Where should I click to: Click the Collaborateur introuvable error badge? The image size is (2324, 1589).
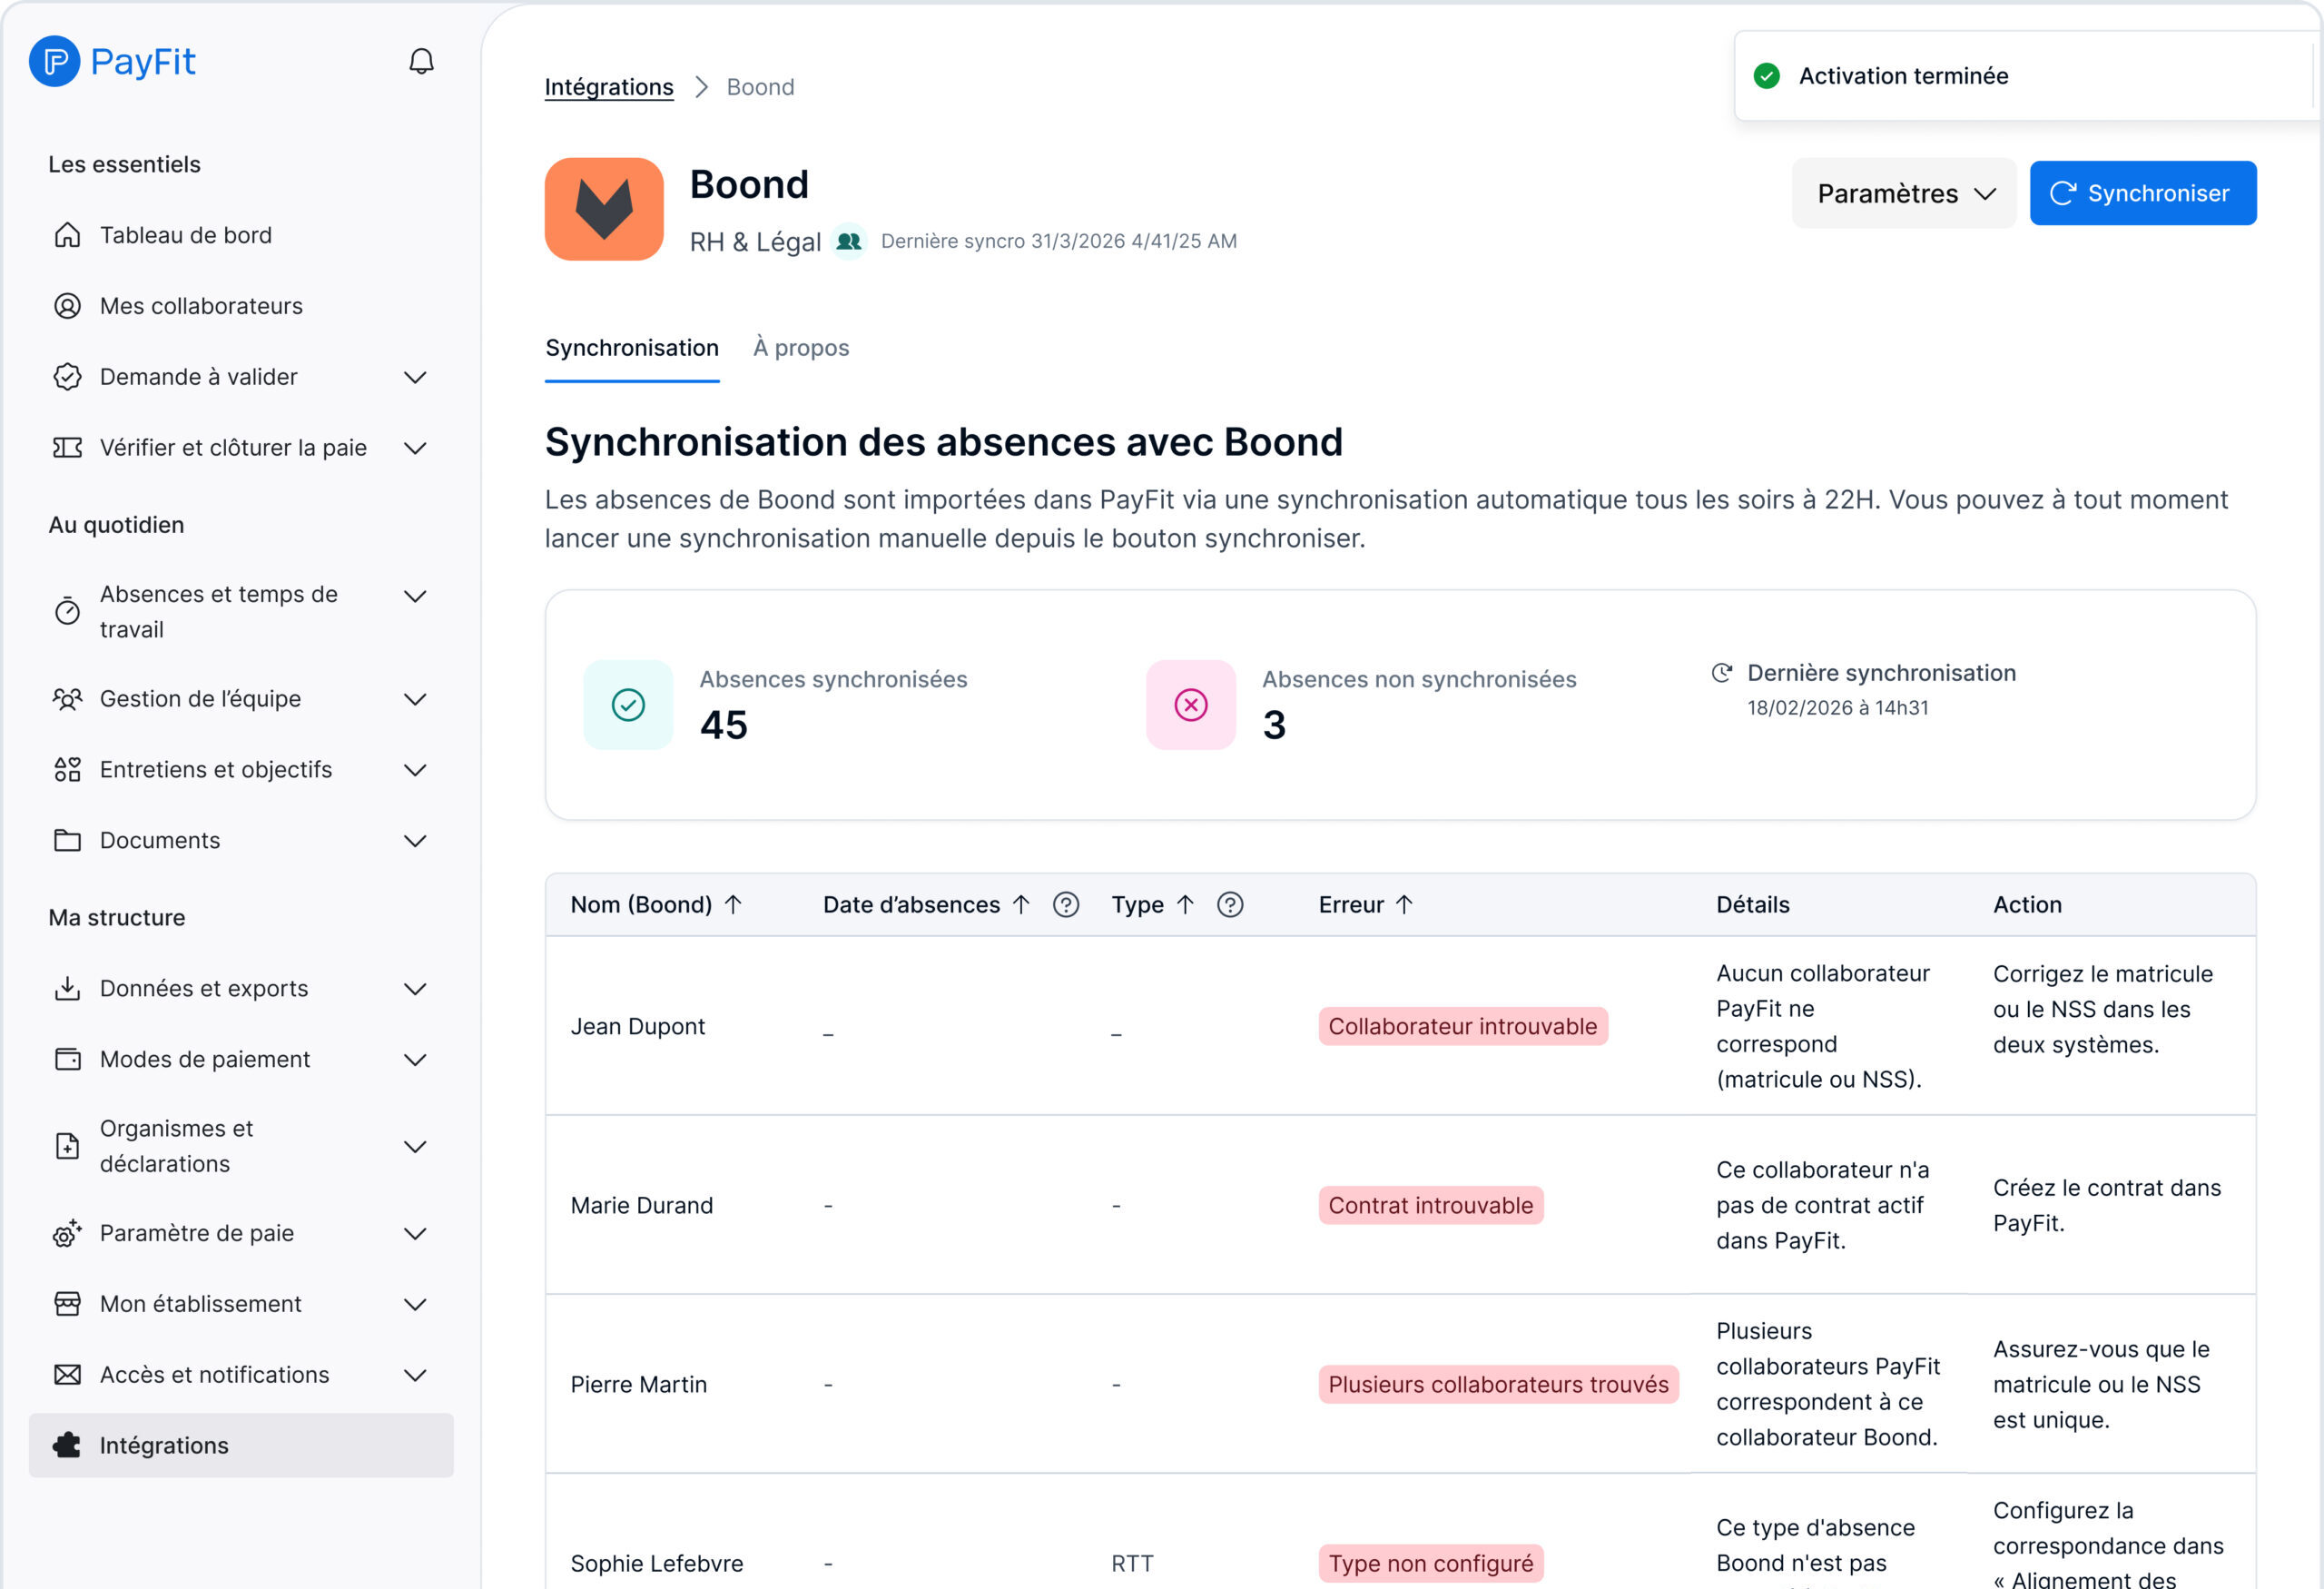pos(1463,1027)
